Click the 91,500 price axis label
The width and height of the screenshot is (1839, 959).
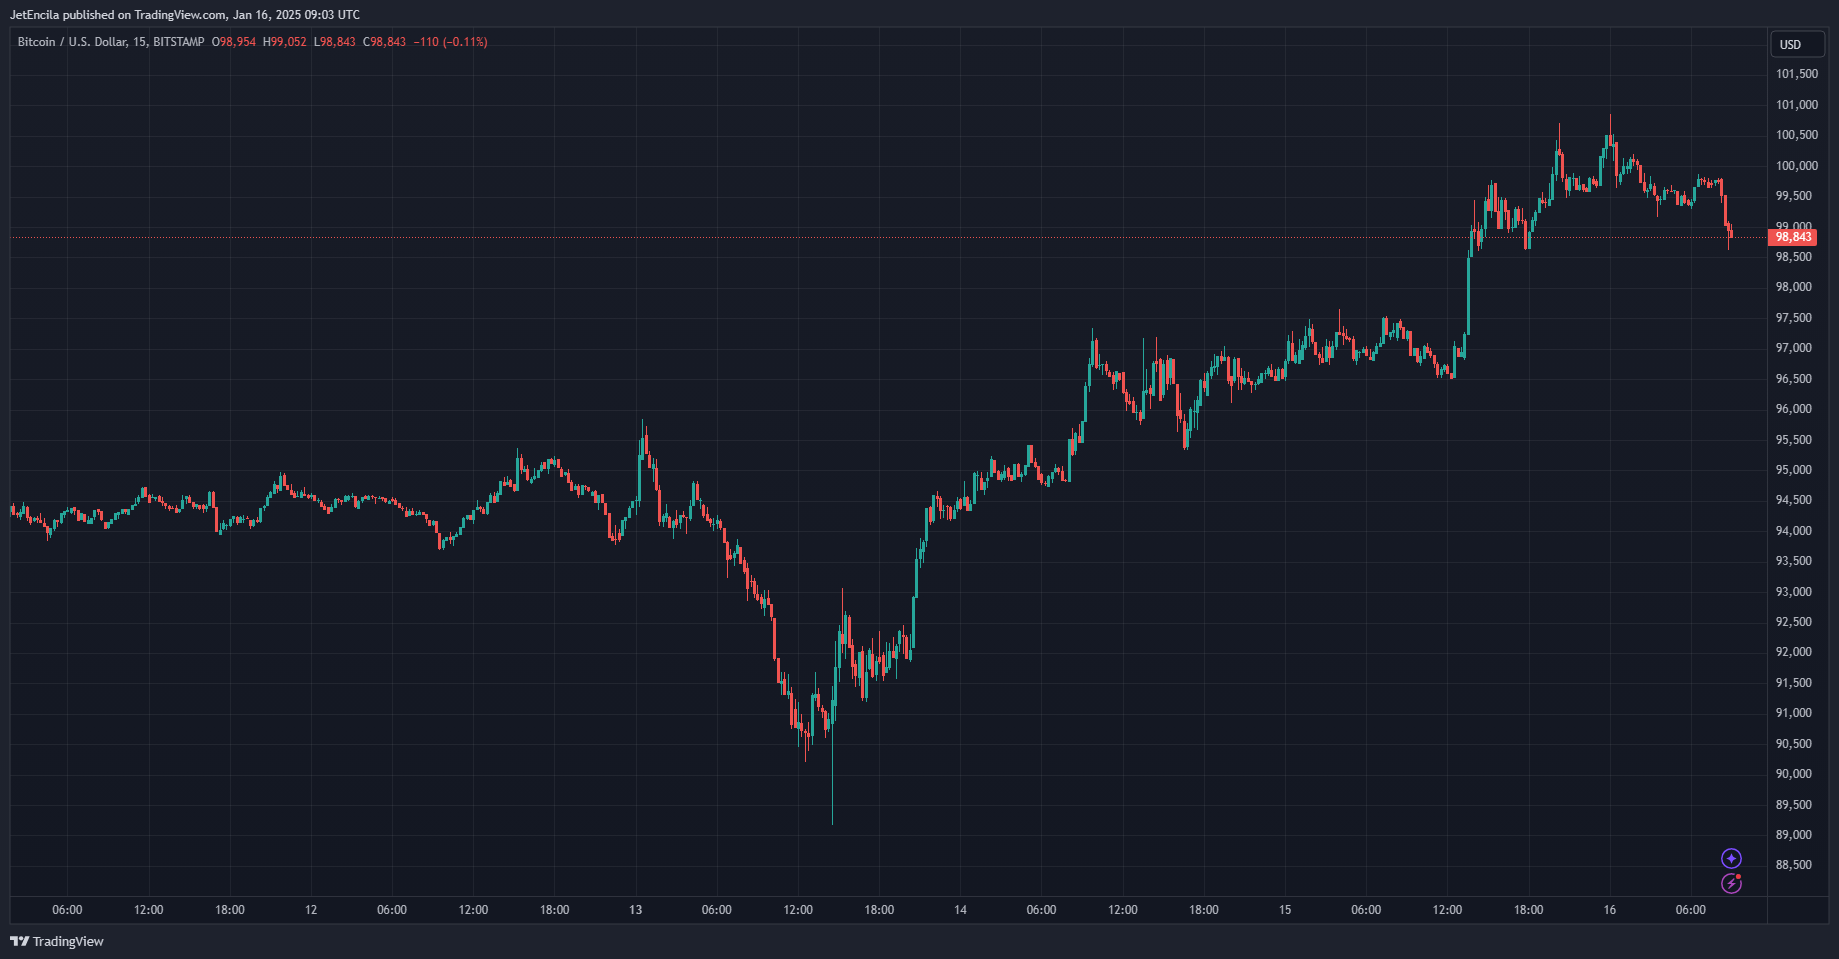[x=1794, y=683]
